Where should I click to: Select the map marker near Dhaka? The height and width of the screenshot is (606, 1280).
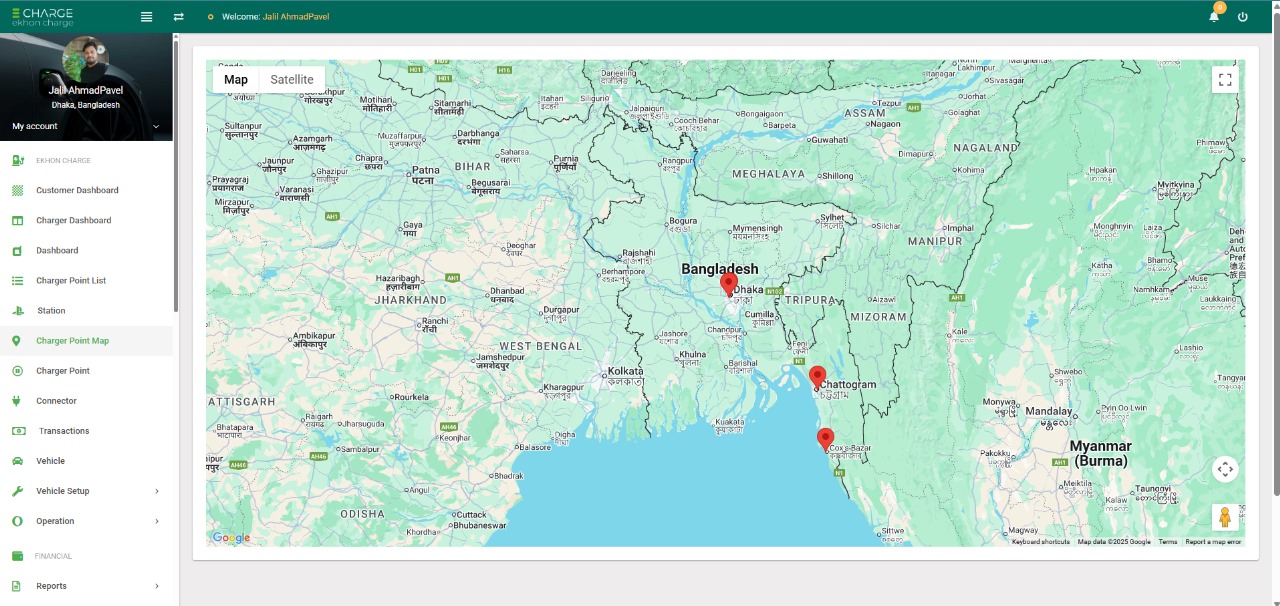coord(729,284)
